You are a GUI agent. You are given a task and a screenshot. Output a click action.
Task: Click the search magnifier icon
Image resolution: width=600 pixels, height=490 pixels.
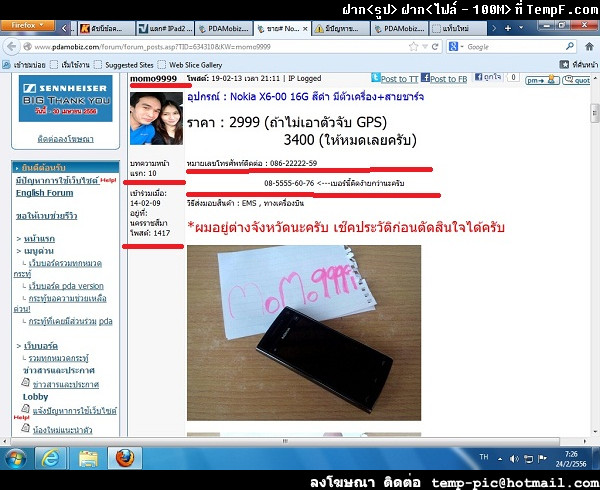pos(570,47)
